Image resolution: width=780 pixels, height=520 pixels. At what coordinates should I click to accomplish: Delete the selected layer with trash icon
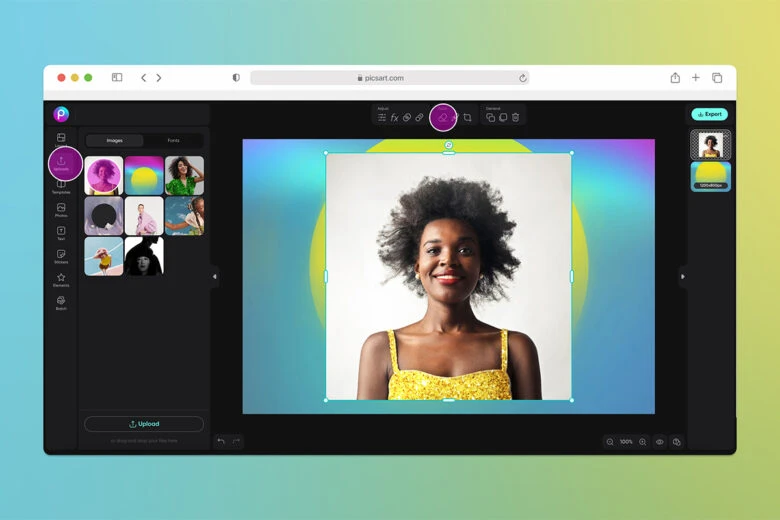(516, 118)
